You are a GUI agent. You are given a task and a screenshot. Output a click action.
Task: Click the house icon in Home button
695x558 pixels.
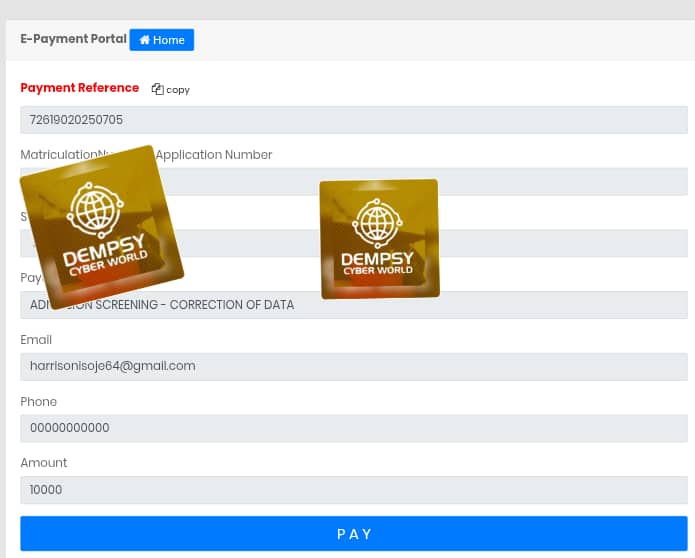144,40
